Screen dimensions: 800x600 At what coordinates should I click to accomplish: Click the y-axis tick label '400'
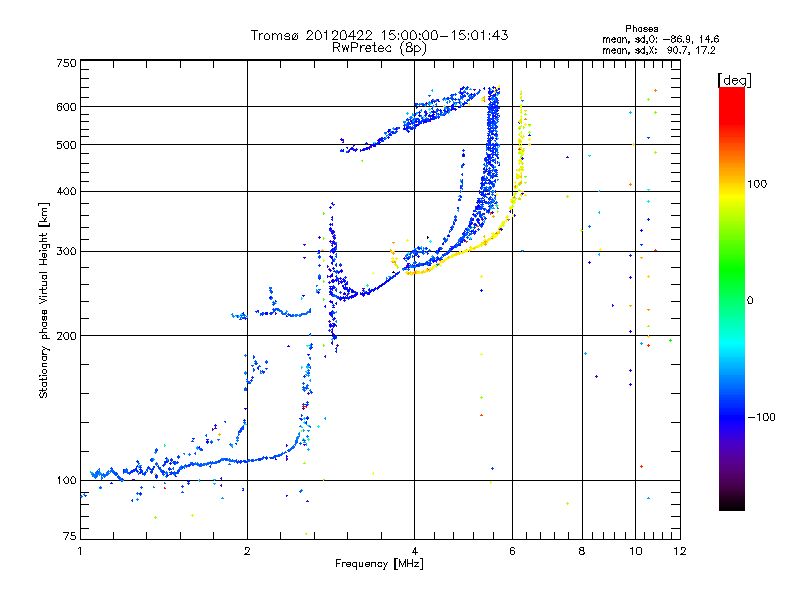coord(66,191)
